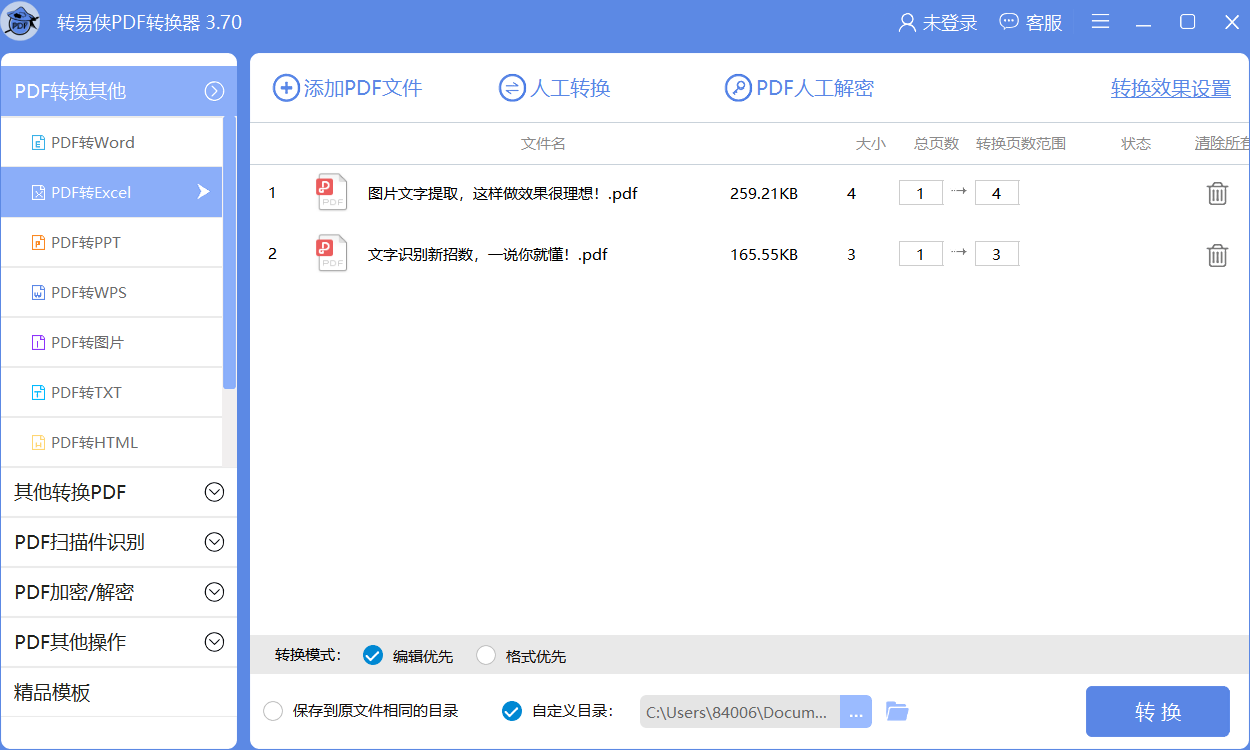Open the output folder icon
The height and width of the screenshot is (750, 1250).
pyautogui.click(x=897, y=712)
